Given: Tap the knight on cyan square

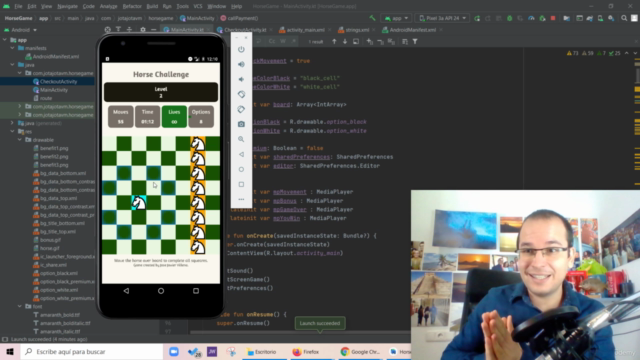Looking at the screenshot, I should point(139,202).
